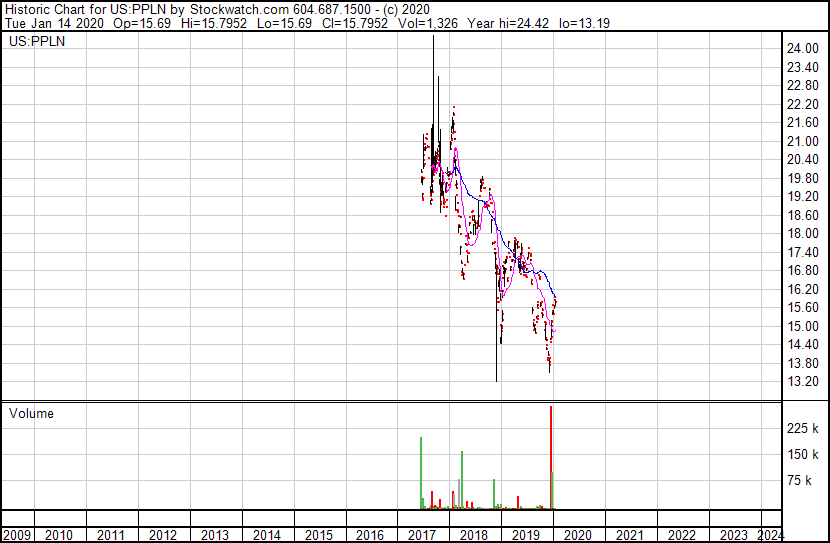830x543 pixels.
Task: Click the 16.20 price axis value
Action: pos(803,289)
